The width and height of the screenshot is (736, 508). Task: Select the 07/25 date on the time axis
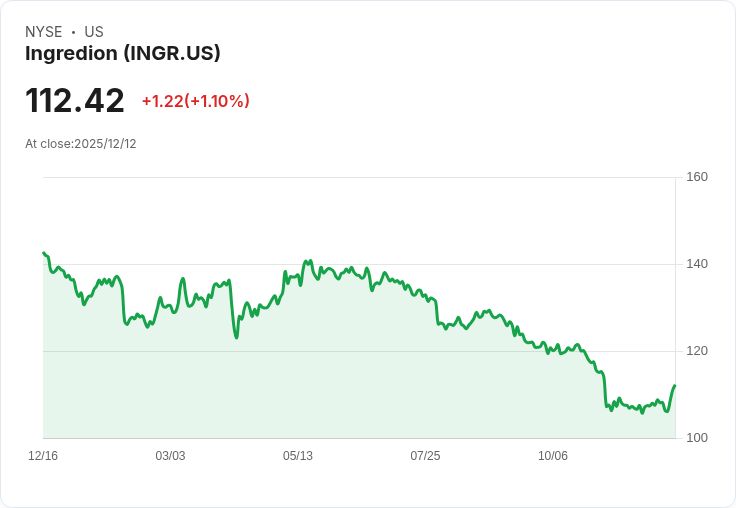coord(425,456)
